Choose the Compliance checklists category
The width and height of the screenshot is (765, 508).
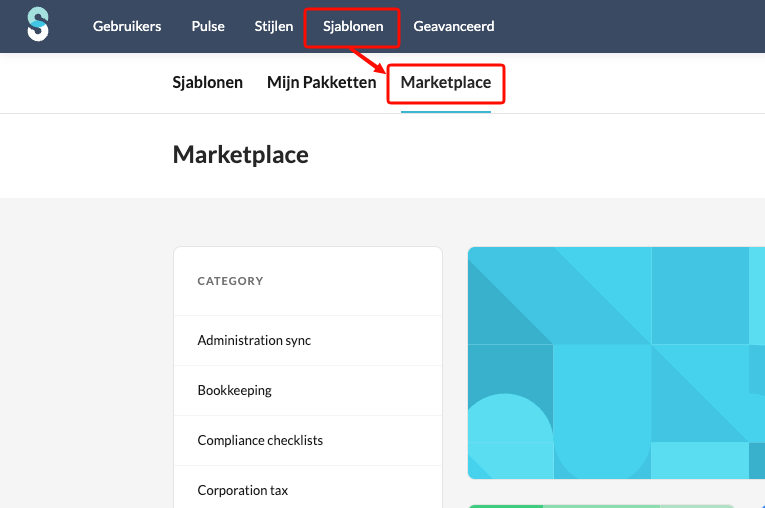pos(308,441)
